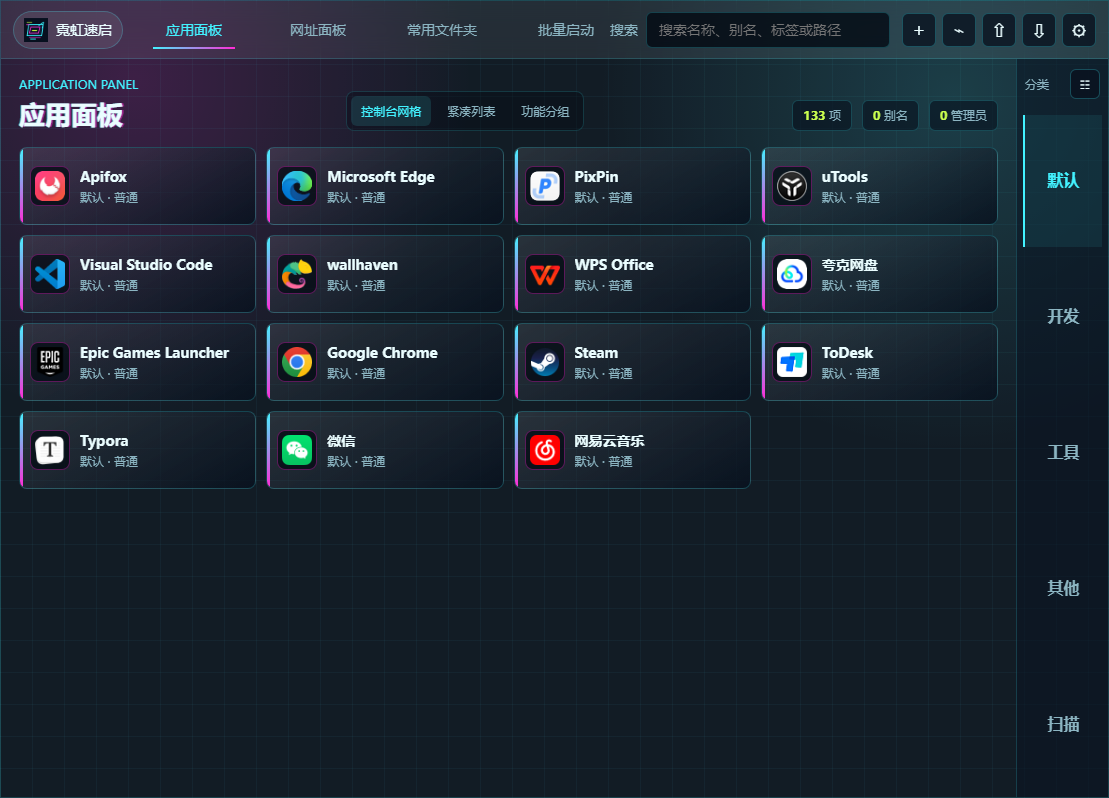Click the PixPin app icon
The image size is (1109, 798).
[545, 186]
